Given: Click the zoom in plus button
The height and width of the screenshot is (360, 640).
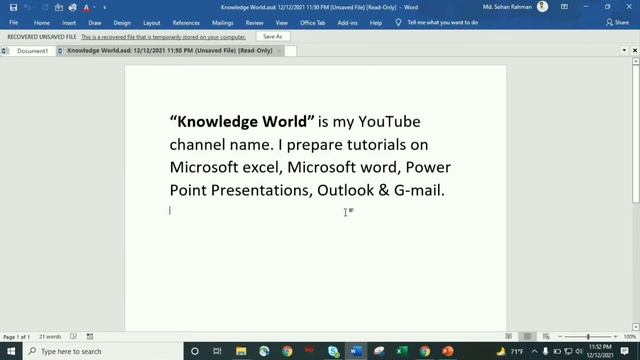Looking at the screenshot, I should click(616, 337).
